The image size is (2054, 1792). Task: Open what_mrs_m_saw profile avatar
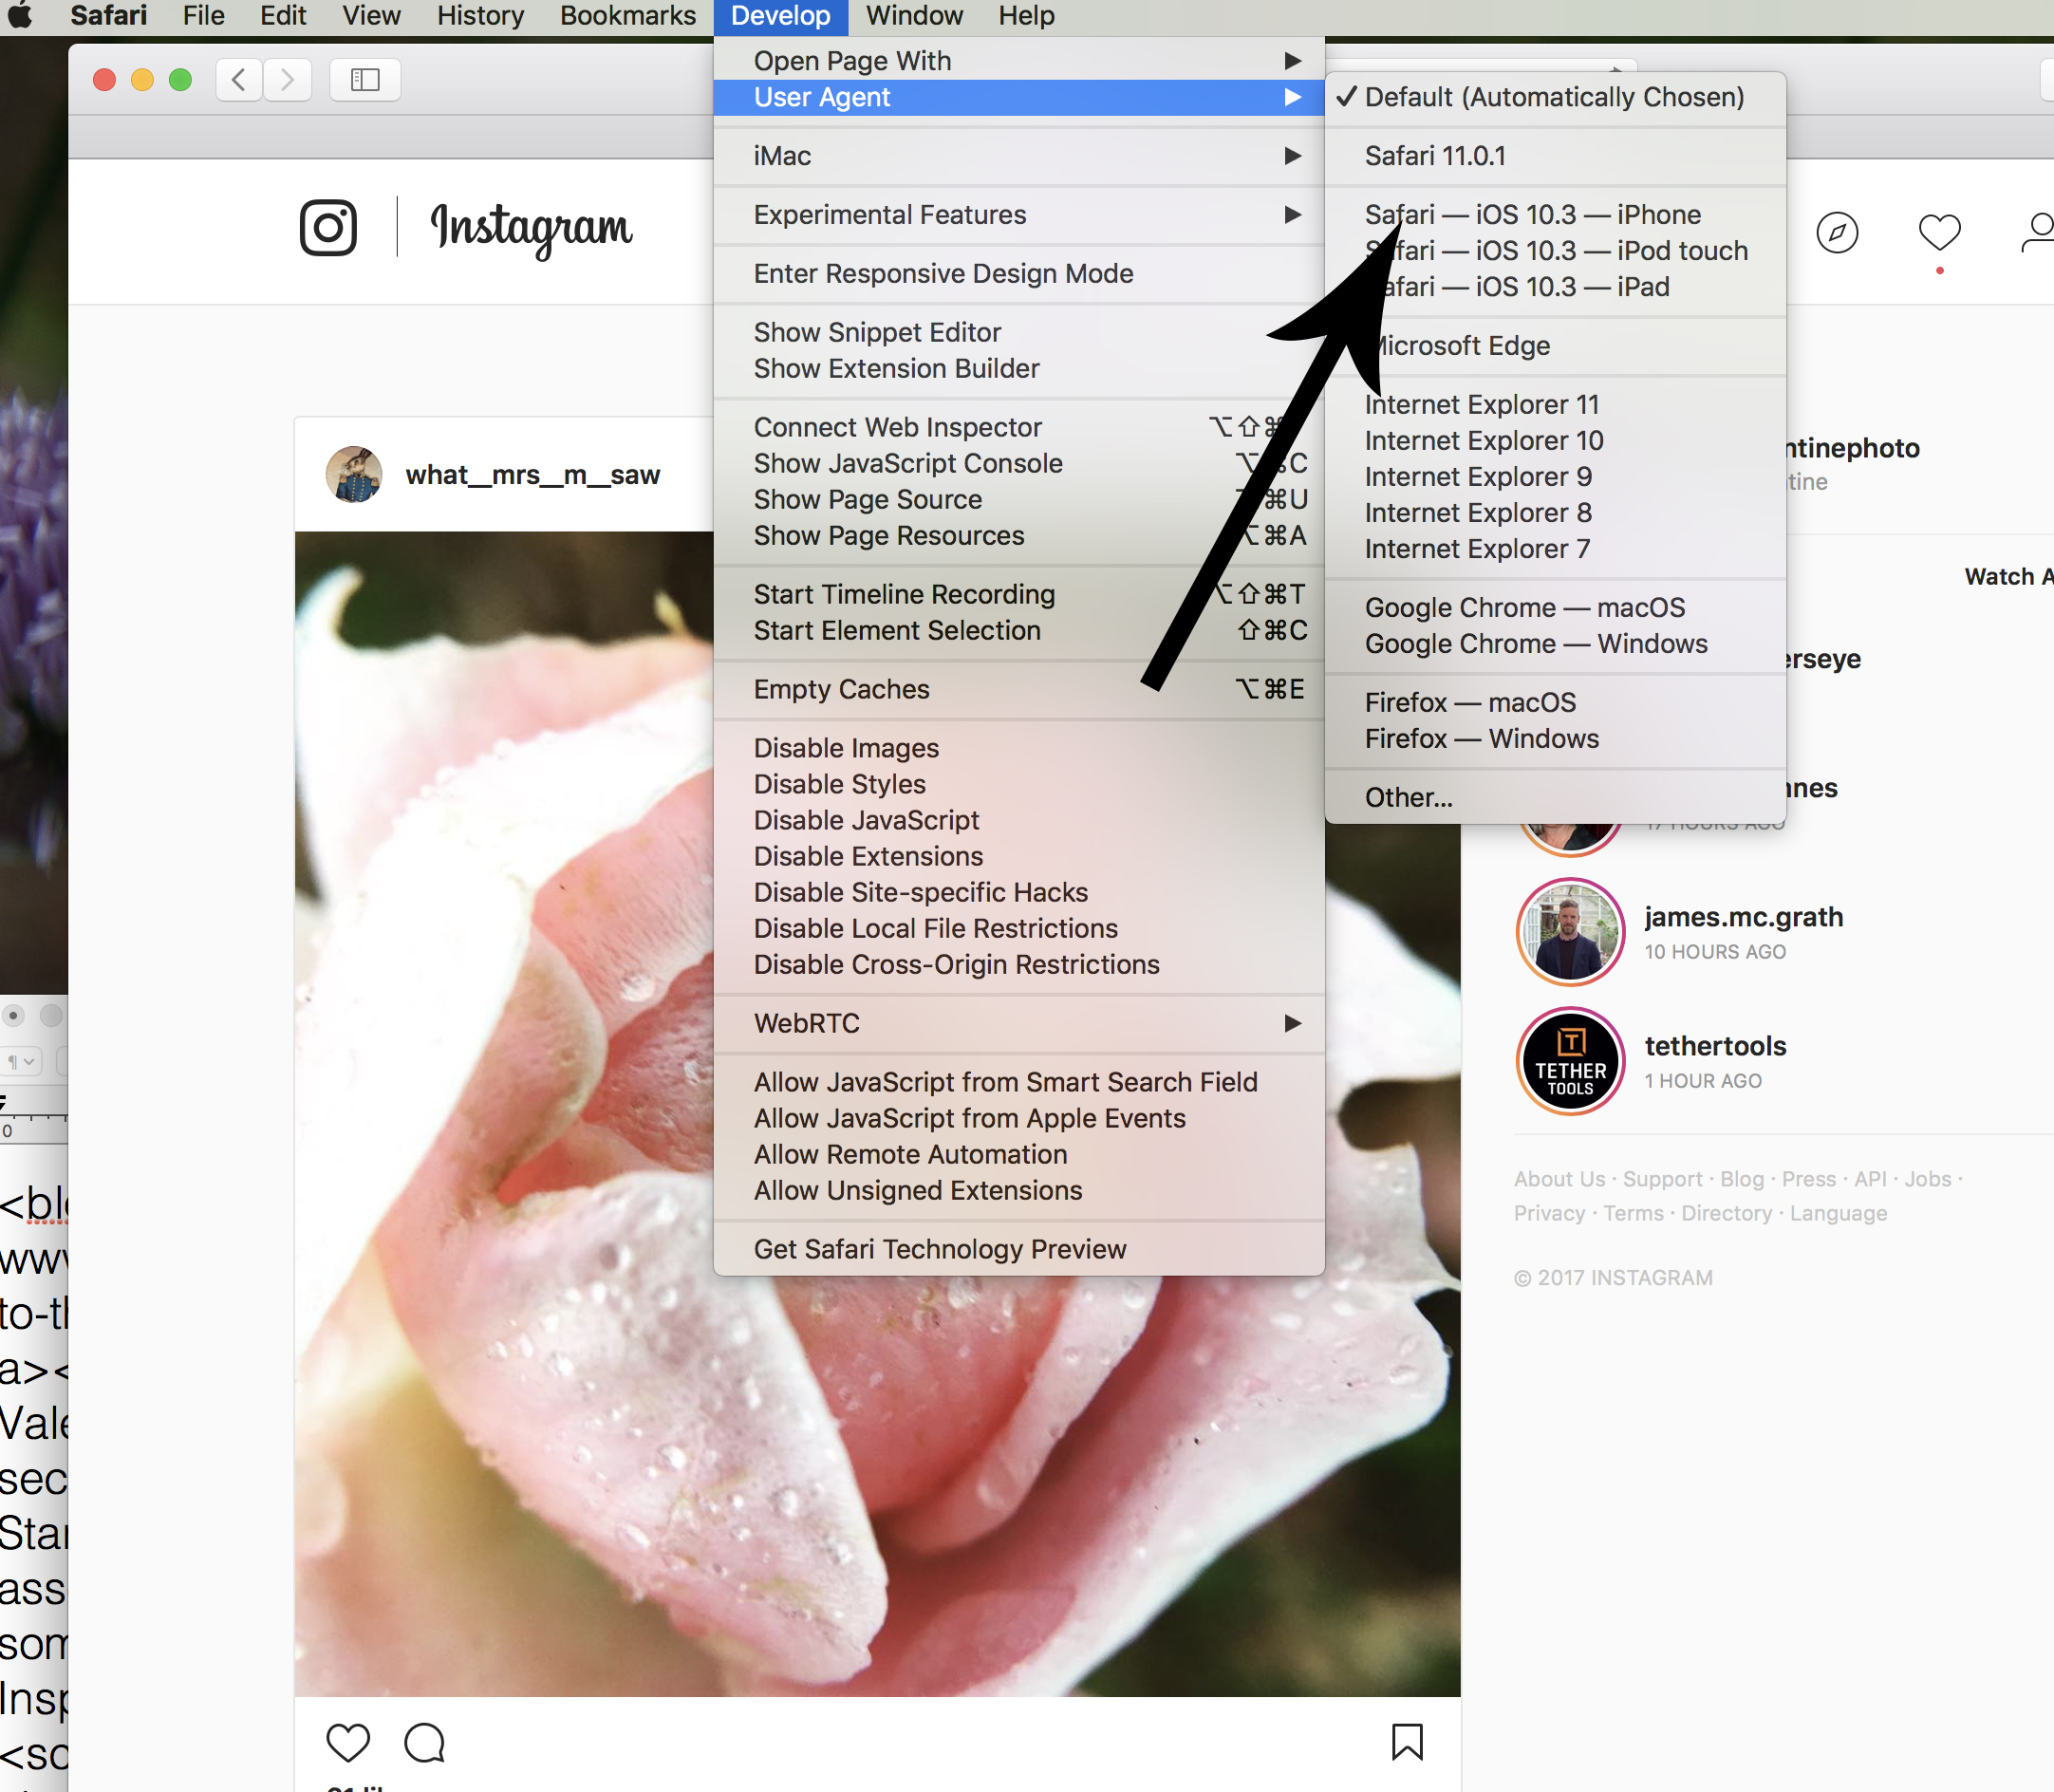pos(354,474)
